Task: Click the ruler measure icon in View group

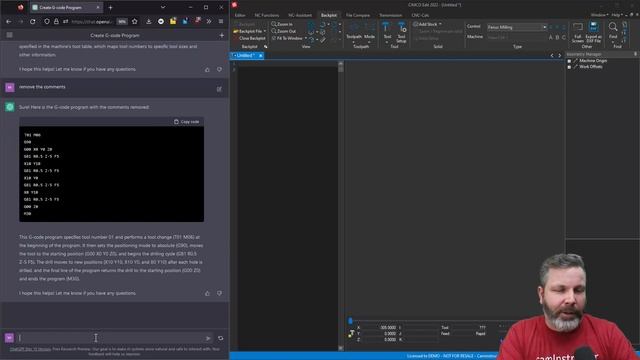Action: click(323, 40)
